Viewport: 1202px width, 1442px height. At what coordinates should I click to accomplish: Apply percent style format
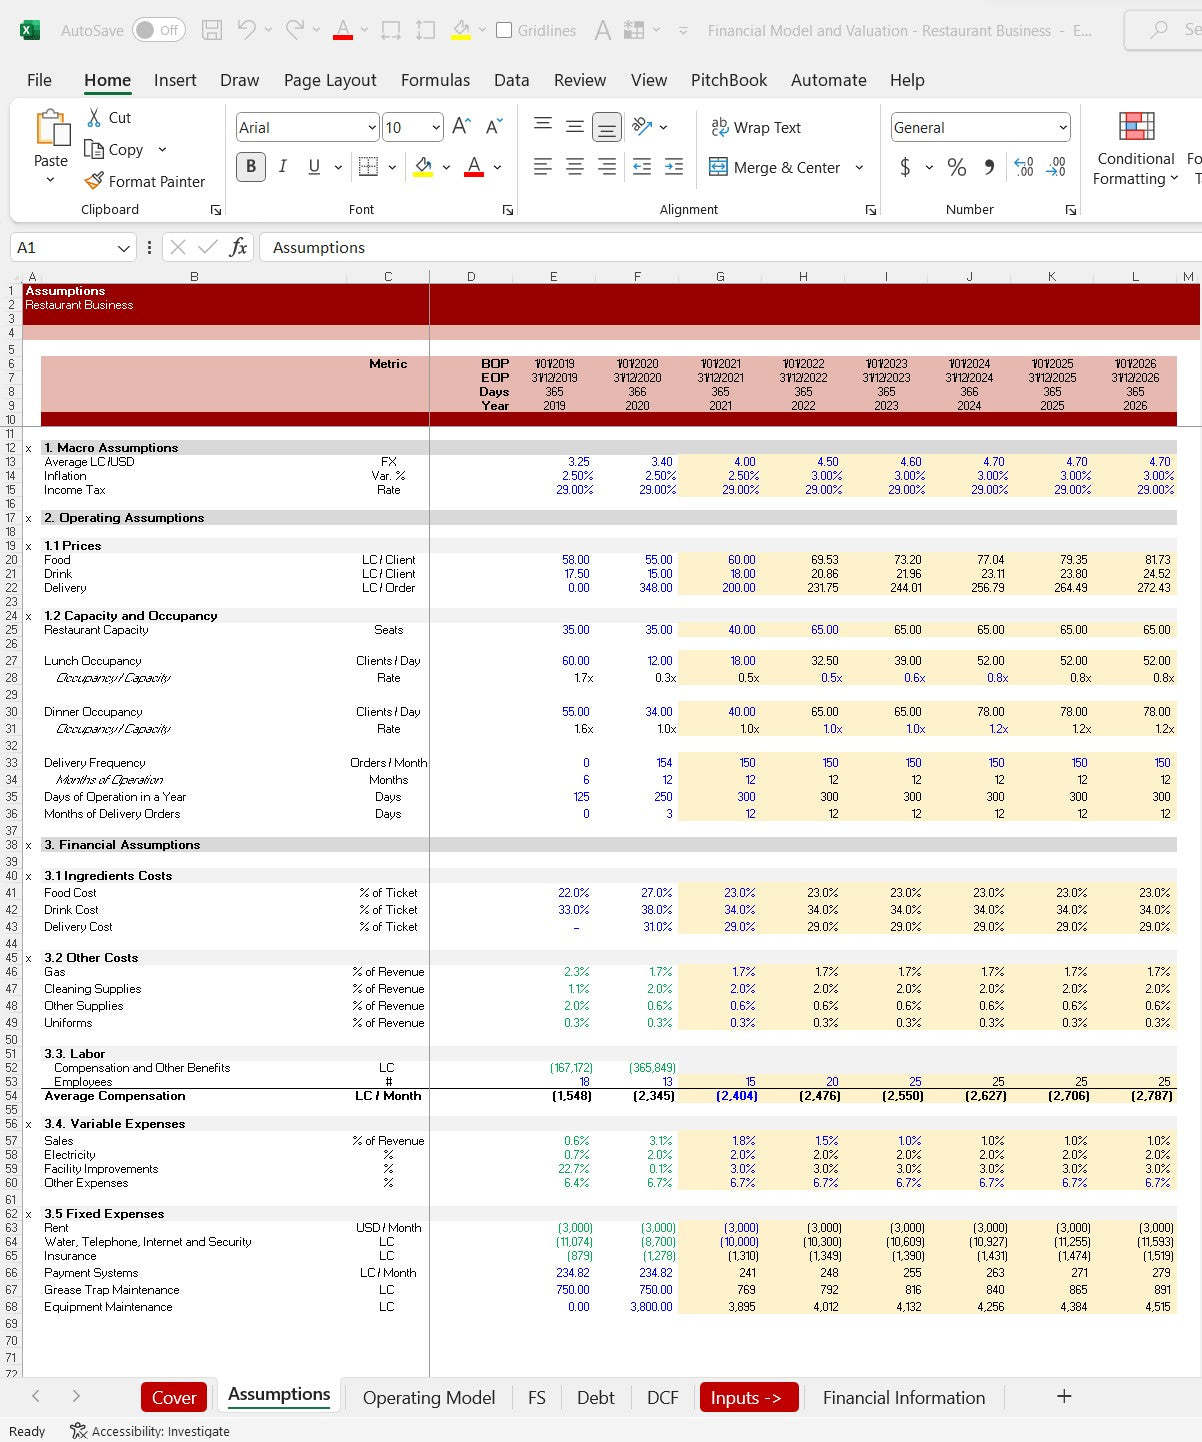956,167
